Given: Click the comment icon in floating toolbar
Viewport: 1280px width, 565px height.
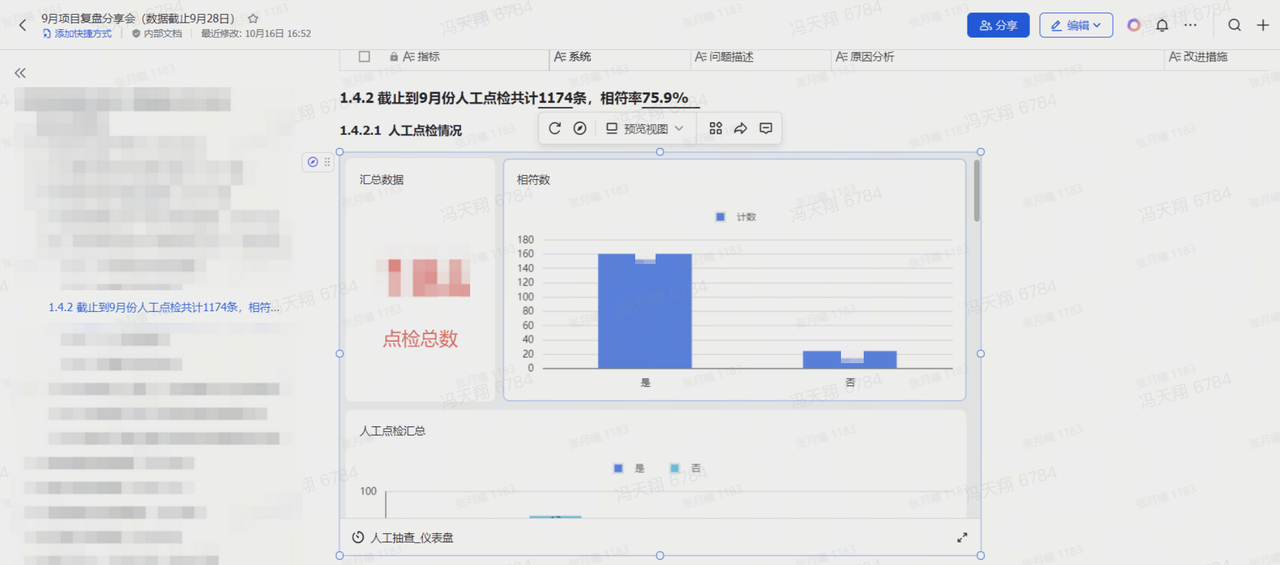Looking at the screenshot, I should click(x=766, y=128).
